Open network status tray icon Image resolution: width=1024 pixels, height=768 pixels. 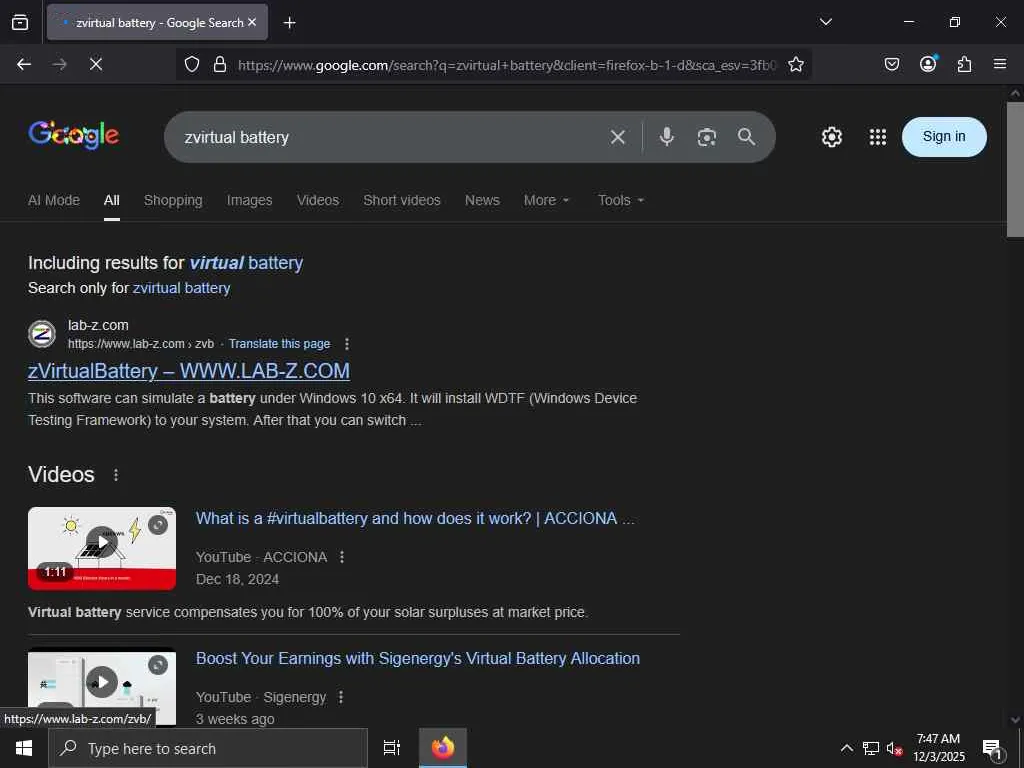tap(871, 748)
